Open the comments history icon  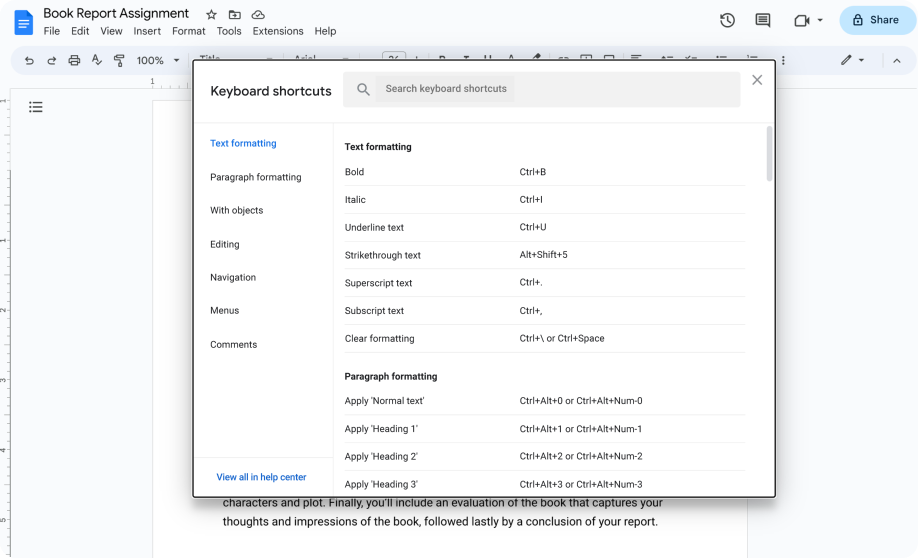coord(763,20)
